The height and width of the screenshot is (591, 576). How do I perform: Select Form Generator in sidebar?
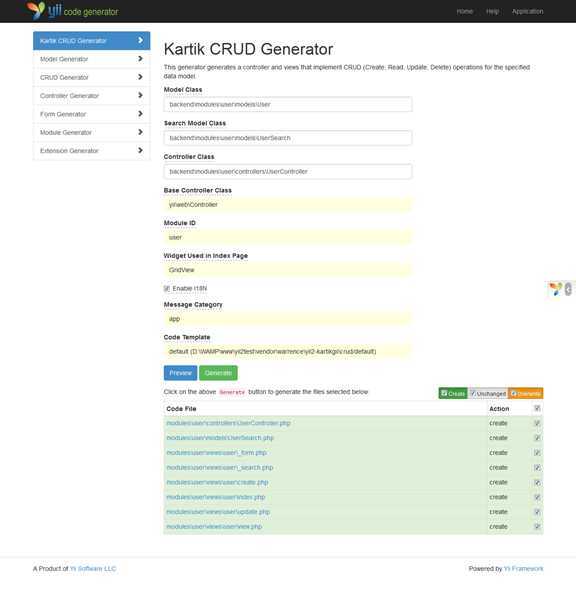pyautogui.click(x=92, y=114)
